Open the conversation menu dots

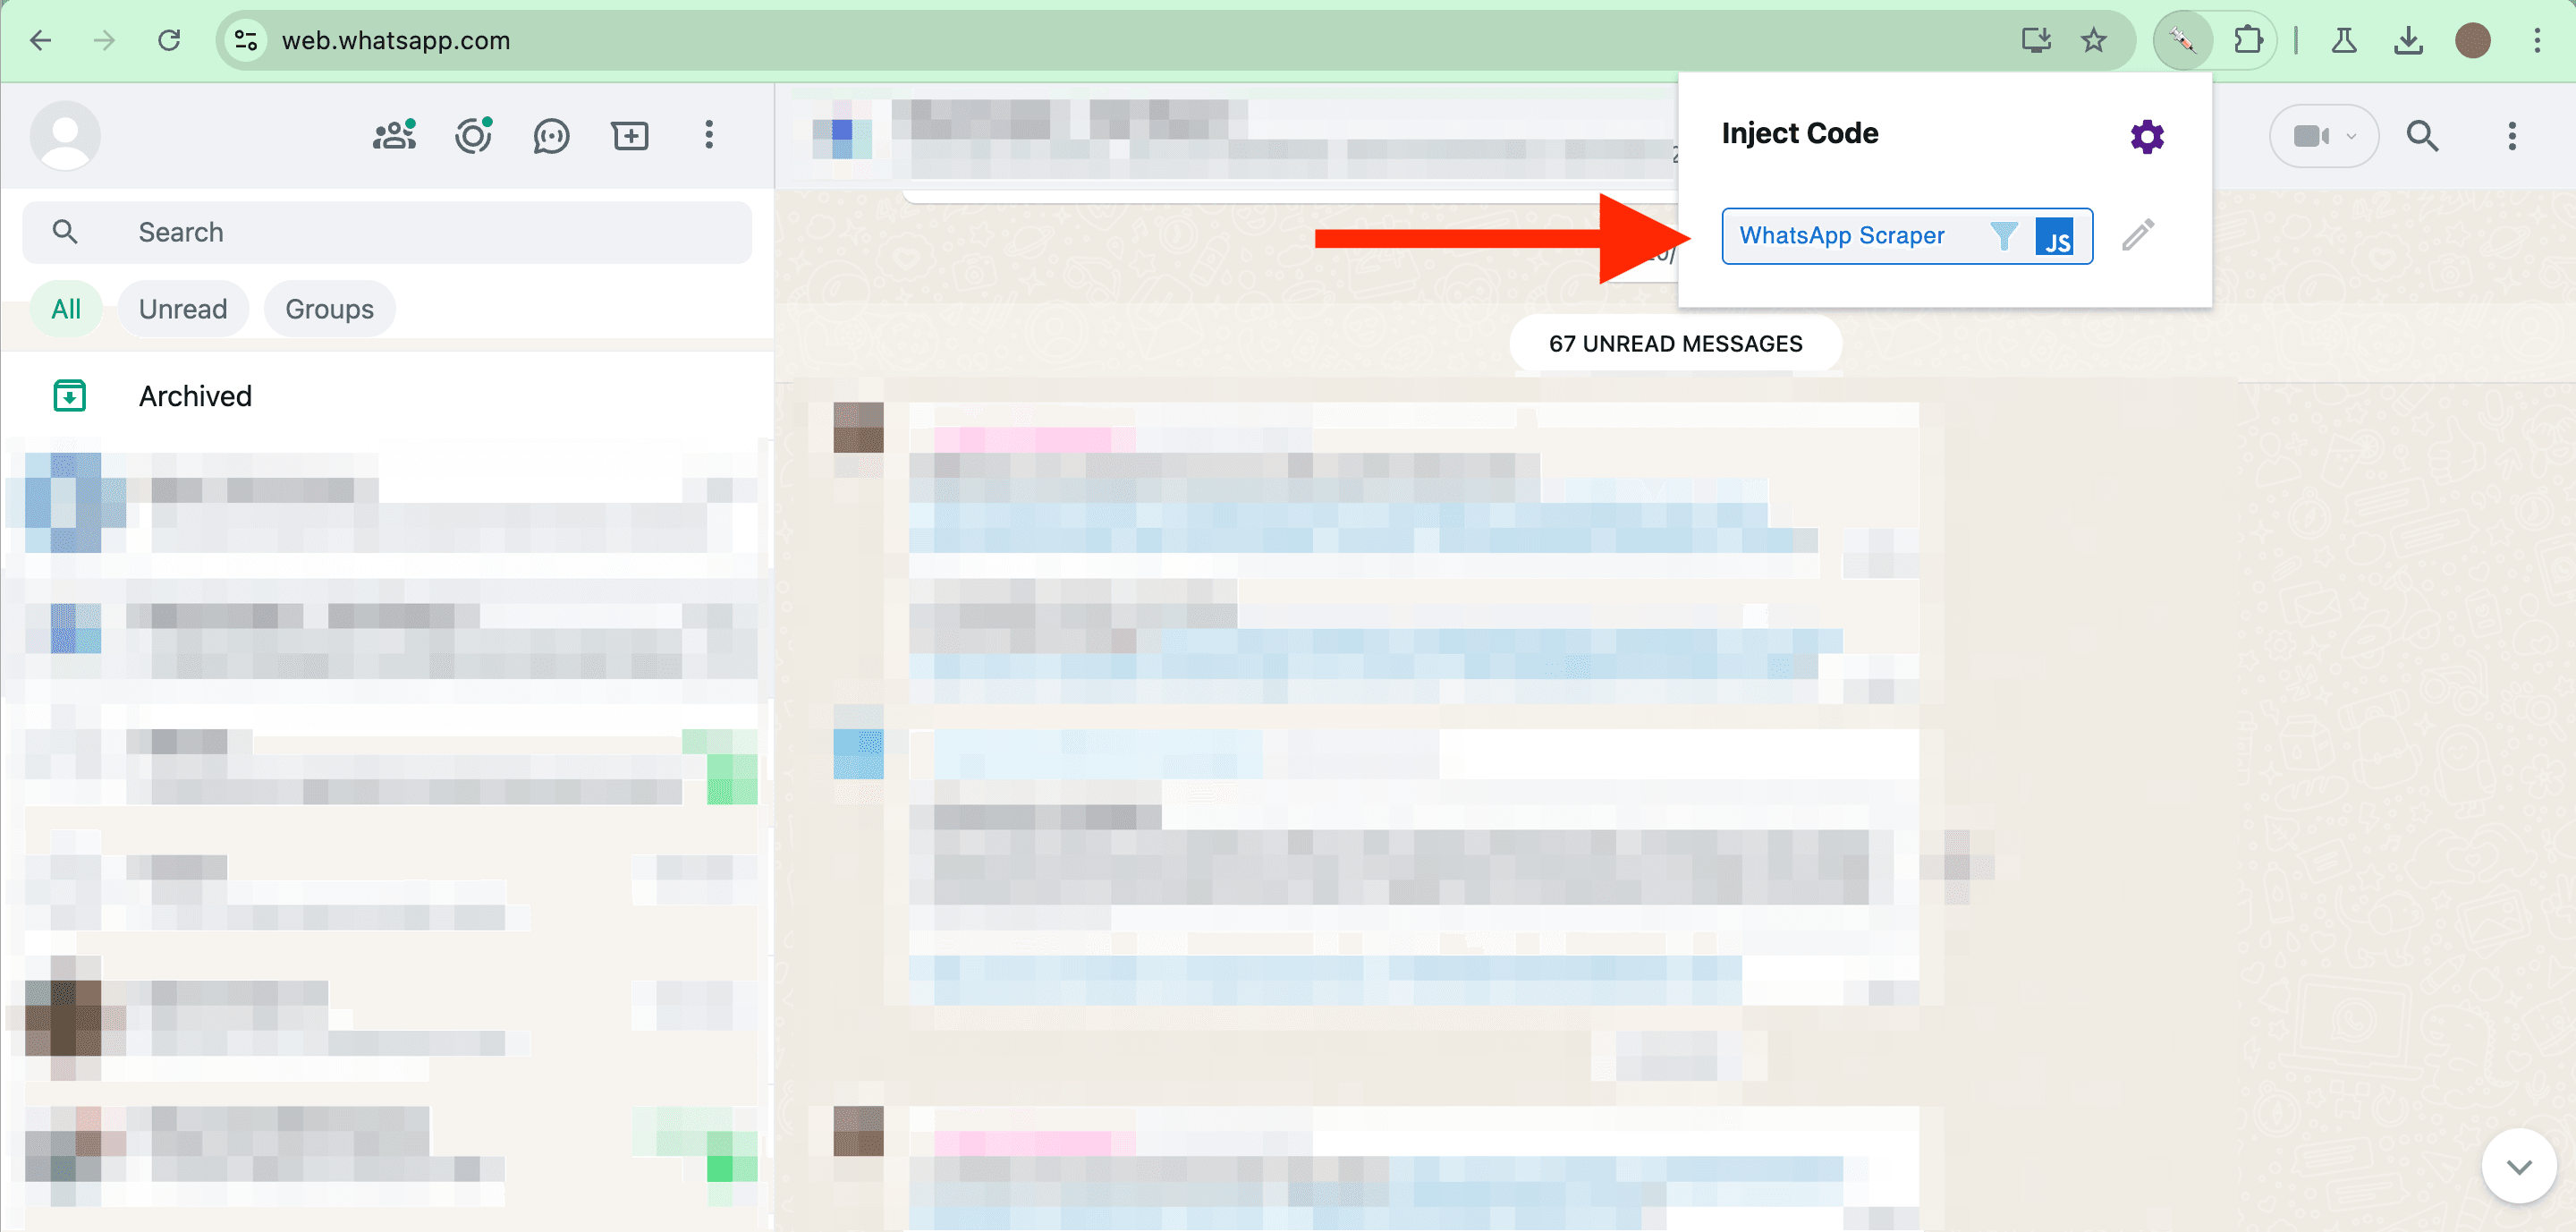point(2511,136)
